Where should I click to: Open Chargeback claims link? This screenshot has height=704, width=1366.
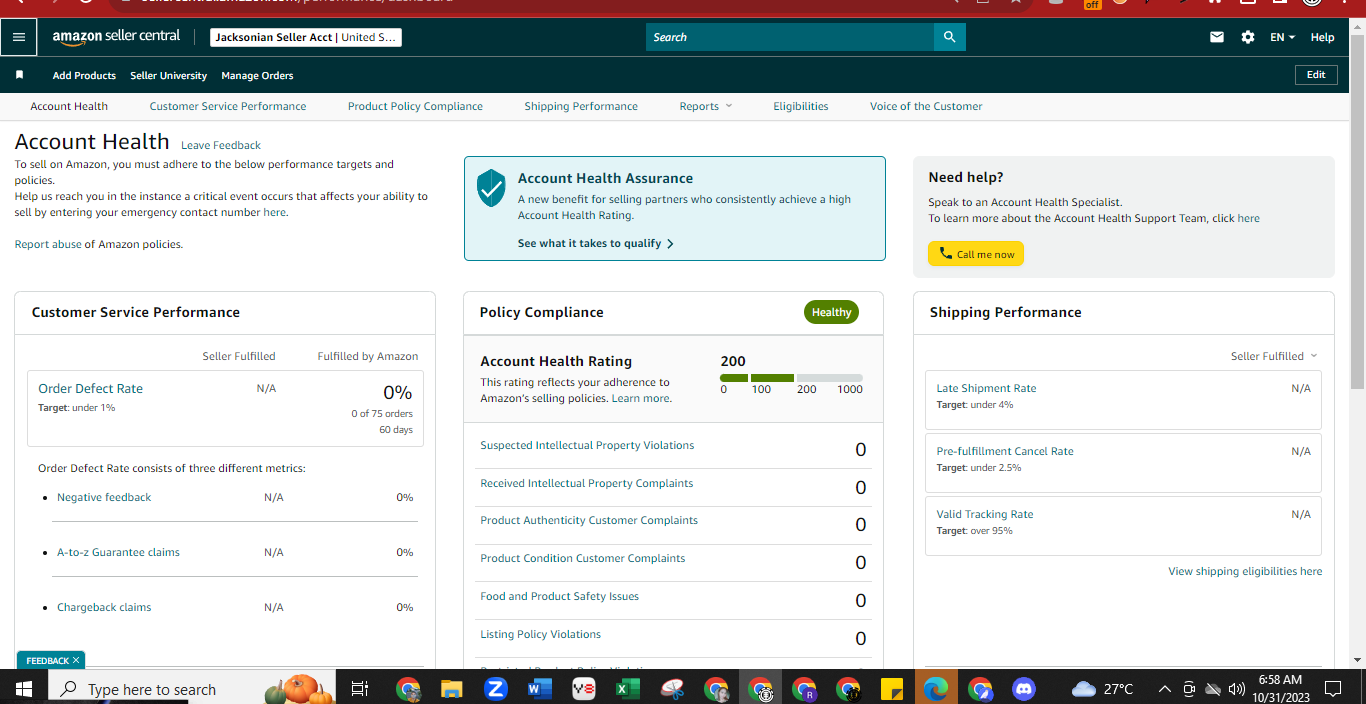coord(104,607)
